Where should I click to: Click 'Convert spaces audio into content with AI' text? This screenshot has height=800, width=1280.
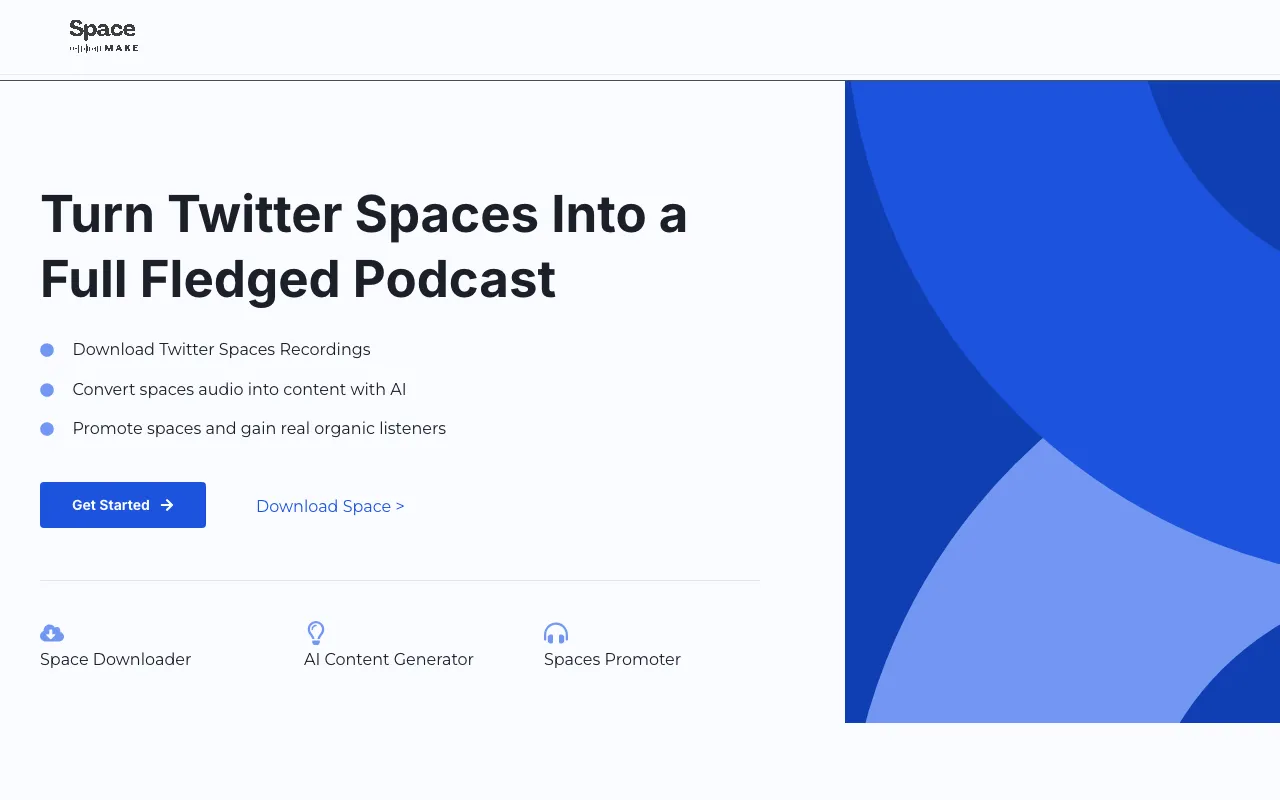[239, 389]
